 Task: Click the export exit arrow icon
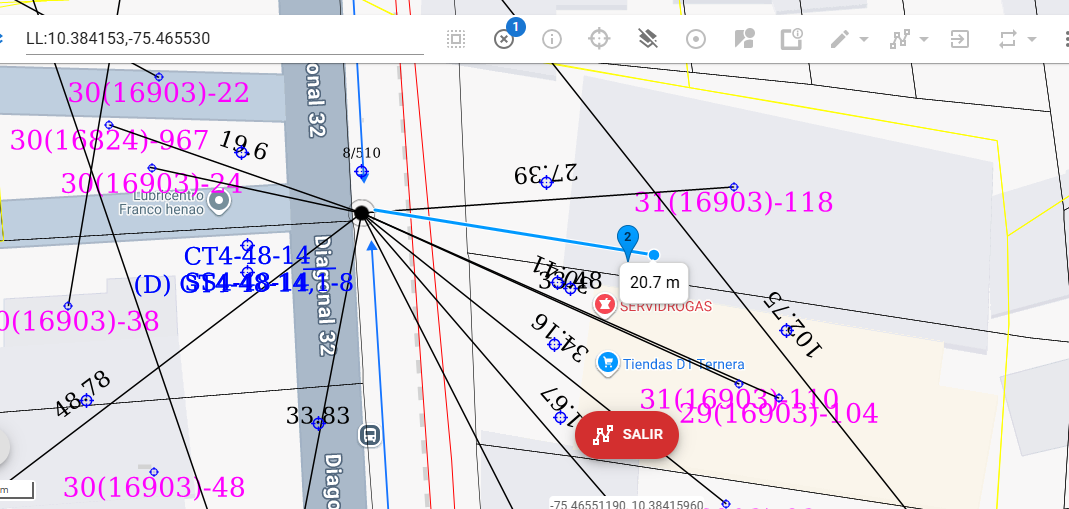tap(960, 39)
